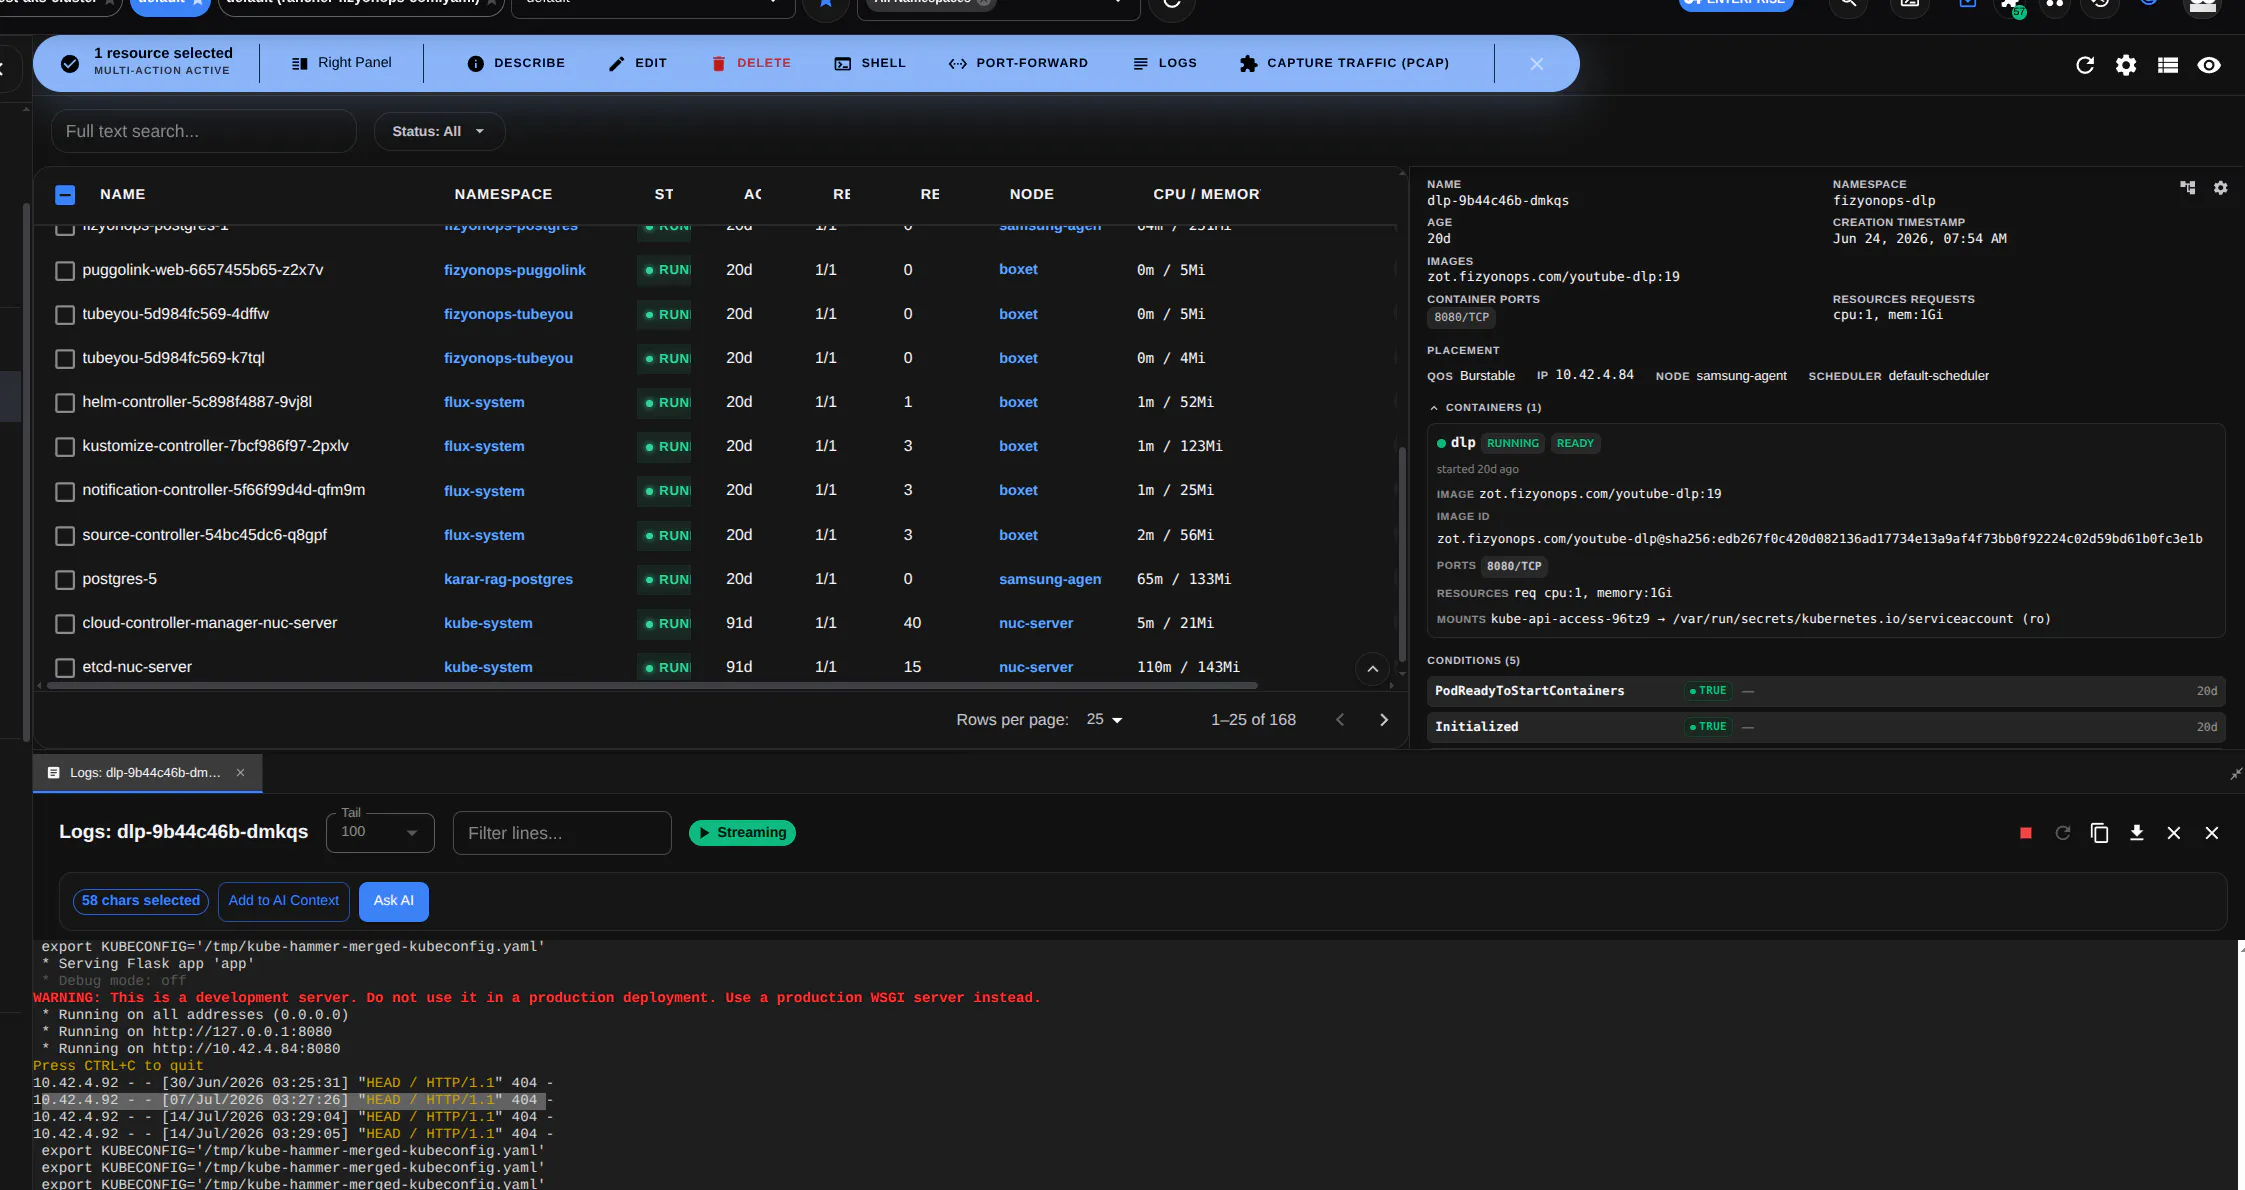Close the Logs dlp tab
Viewport: 2245px width, 1190px height.
pos(240,773)
